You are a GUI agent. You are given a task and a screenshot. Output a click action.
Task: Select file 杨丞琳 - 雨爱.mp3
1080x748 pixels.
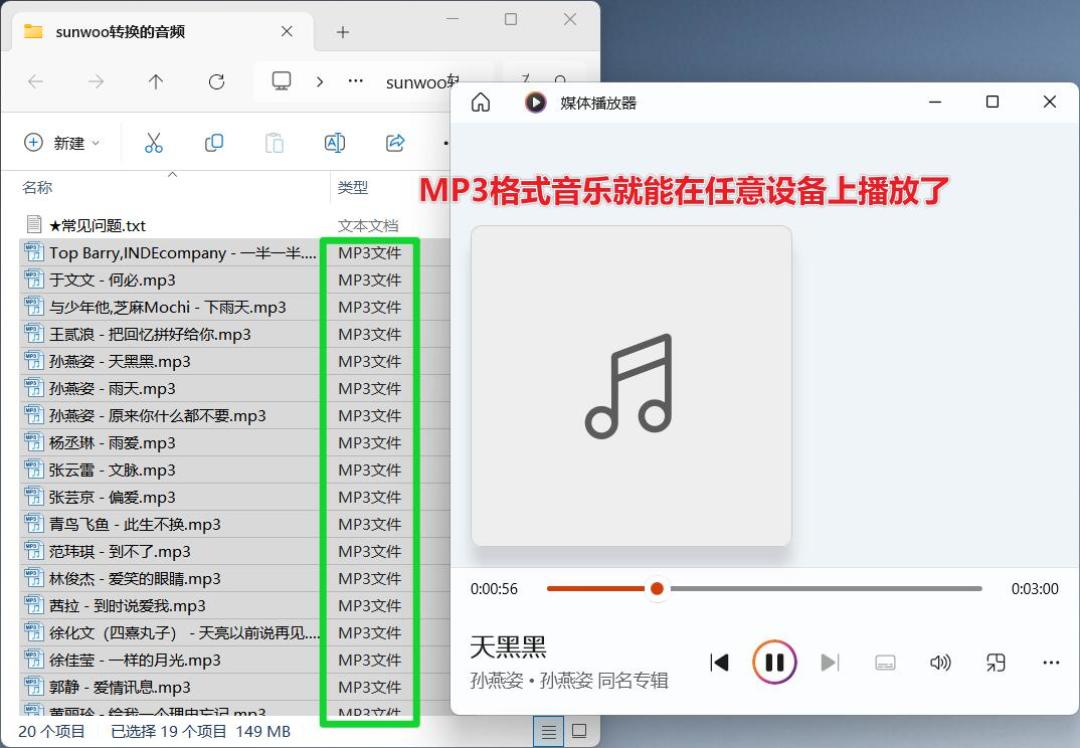coord(112,443)
